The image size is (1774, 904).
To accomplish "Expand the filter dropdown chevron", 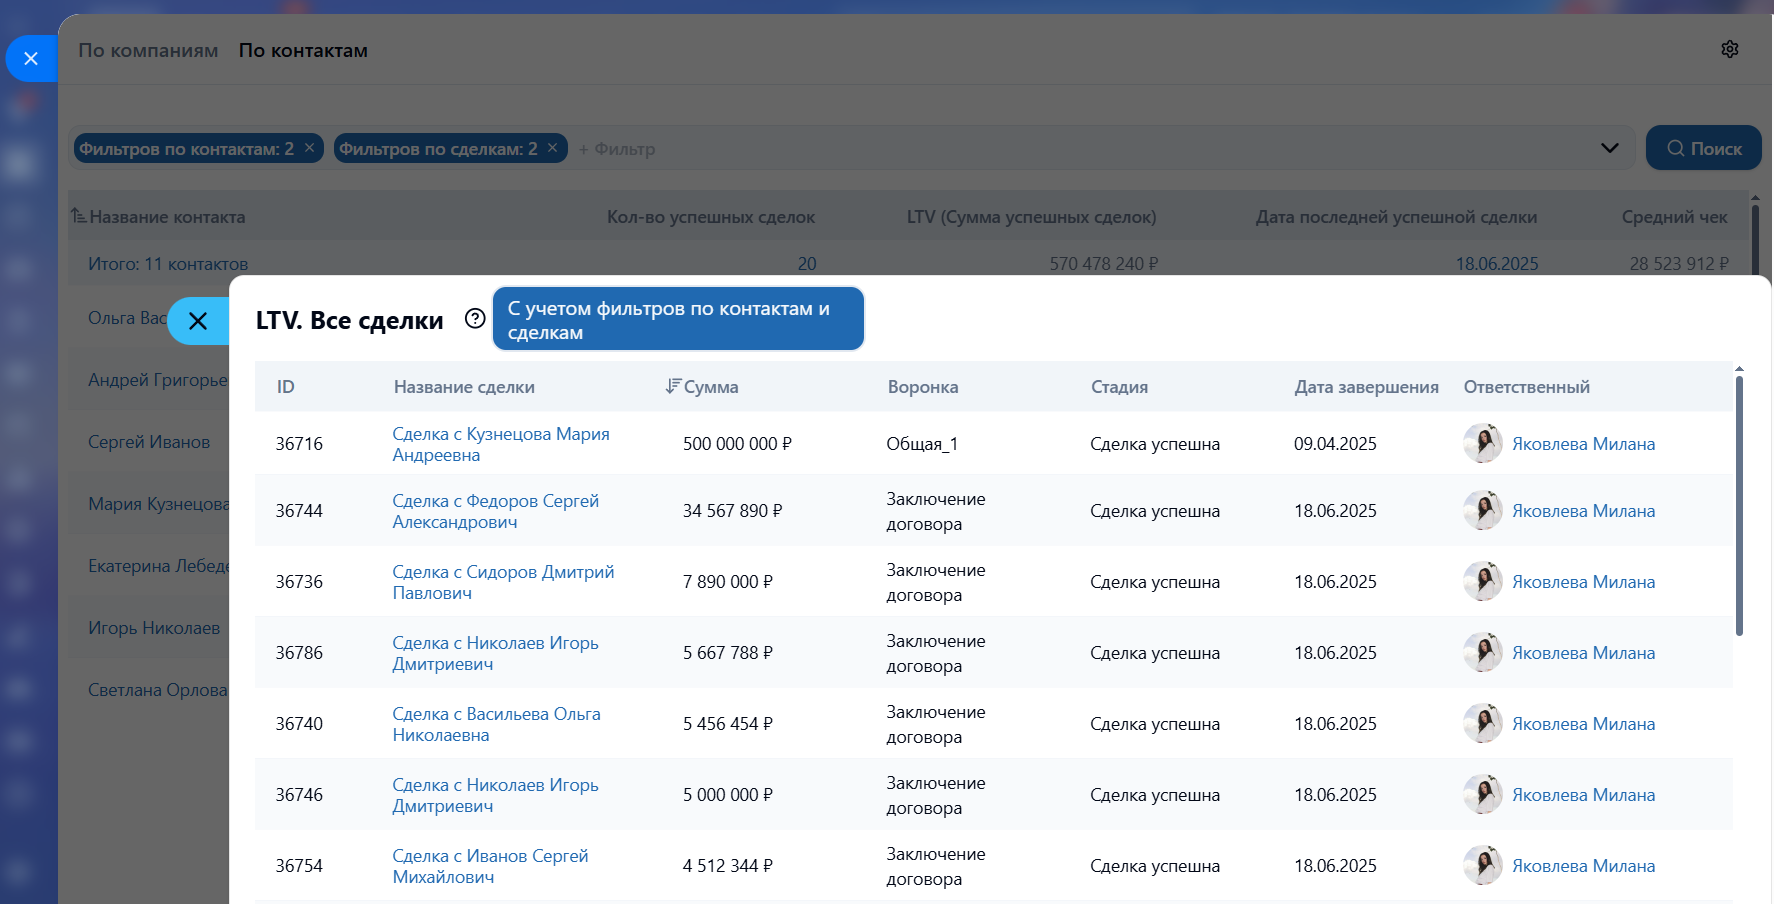I will pyautogui.click(x=1609, y=148).
